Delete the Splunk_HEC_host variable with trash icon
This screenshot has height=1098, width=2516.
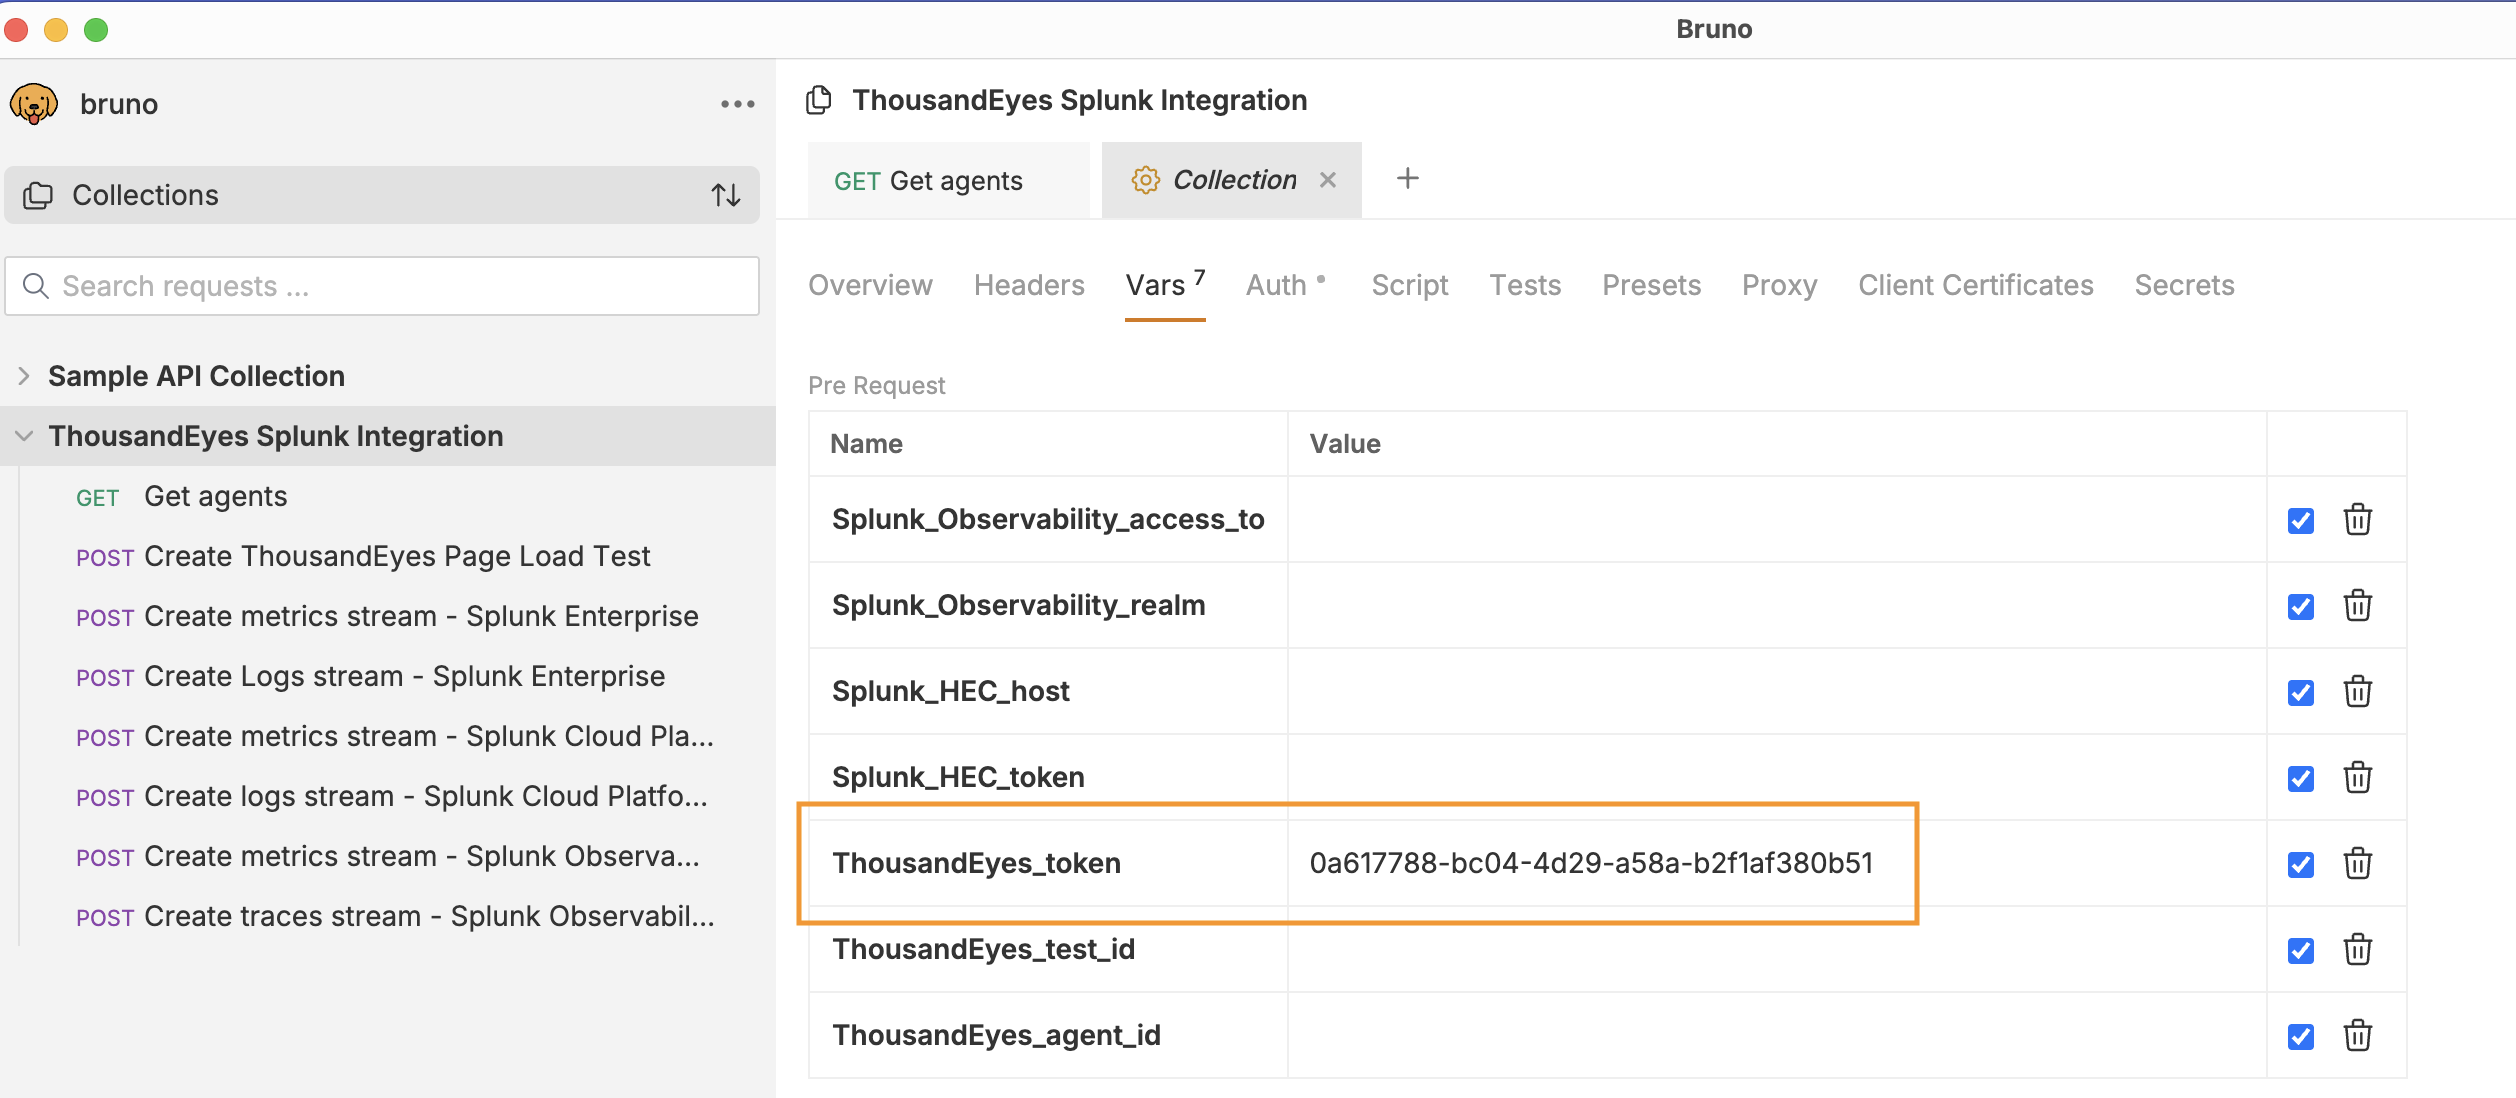pos(2357,692)
